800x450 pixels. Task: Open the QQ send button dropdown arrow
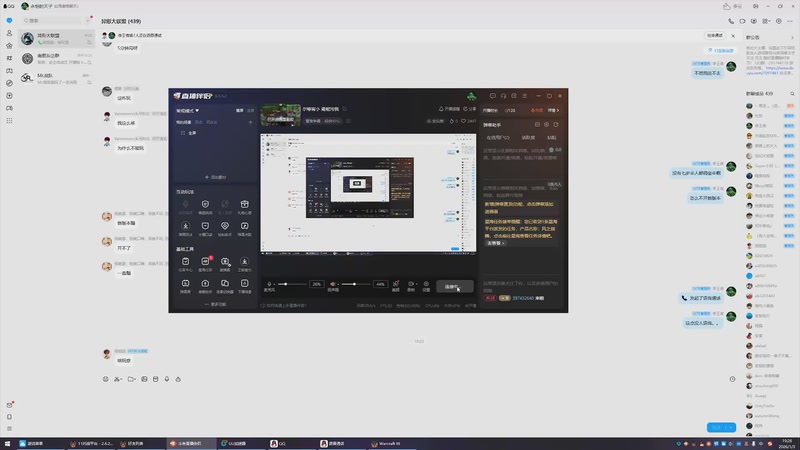pyautogui.click(x=731, y=428)
